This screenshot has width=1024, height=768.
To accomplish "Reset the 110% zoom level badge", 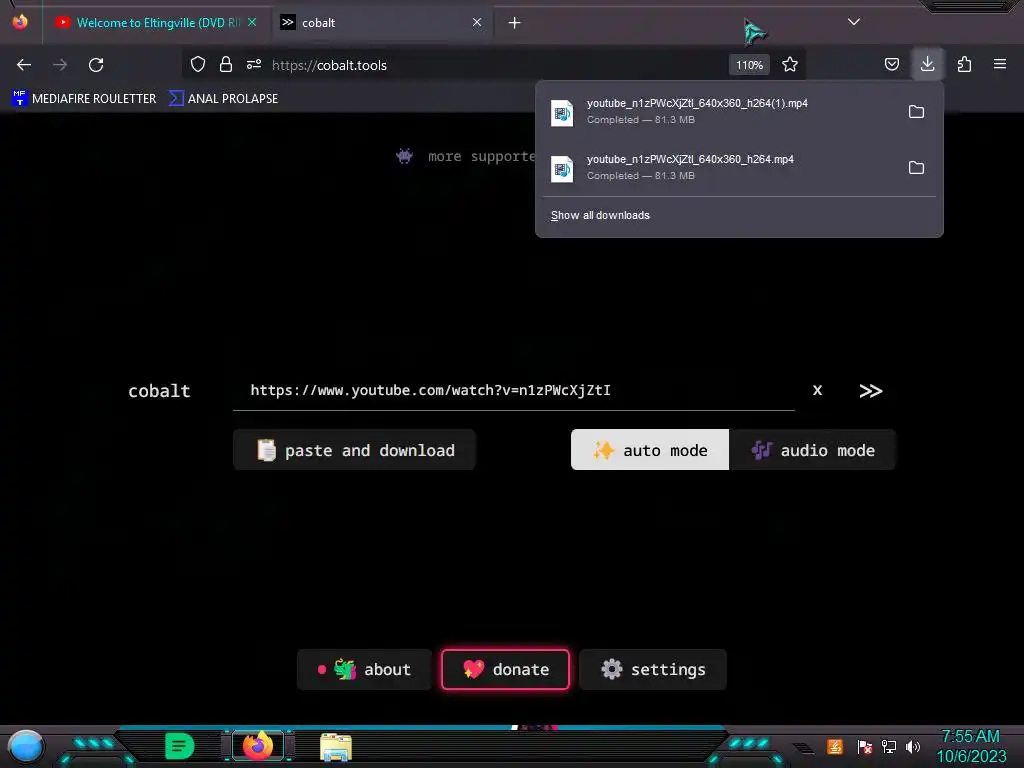I will coord(749,65).
